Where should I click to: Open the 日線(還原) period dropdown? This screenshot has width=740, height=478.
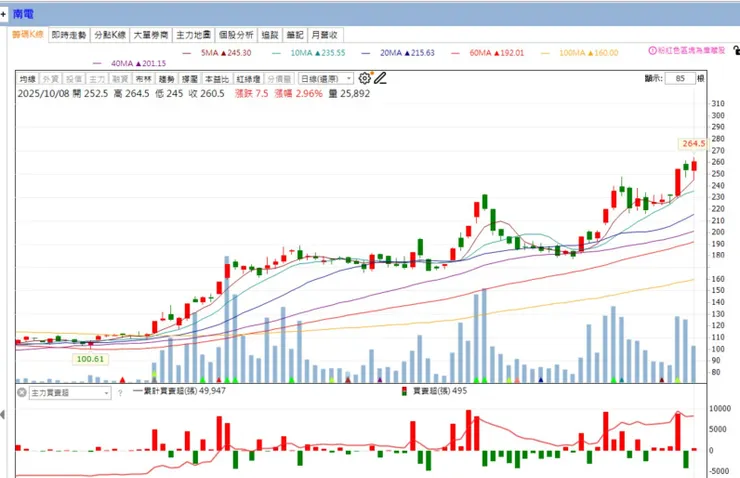[x=326, y=79]
